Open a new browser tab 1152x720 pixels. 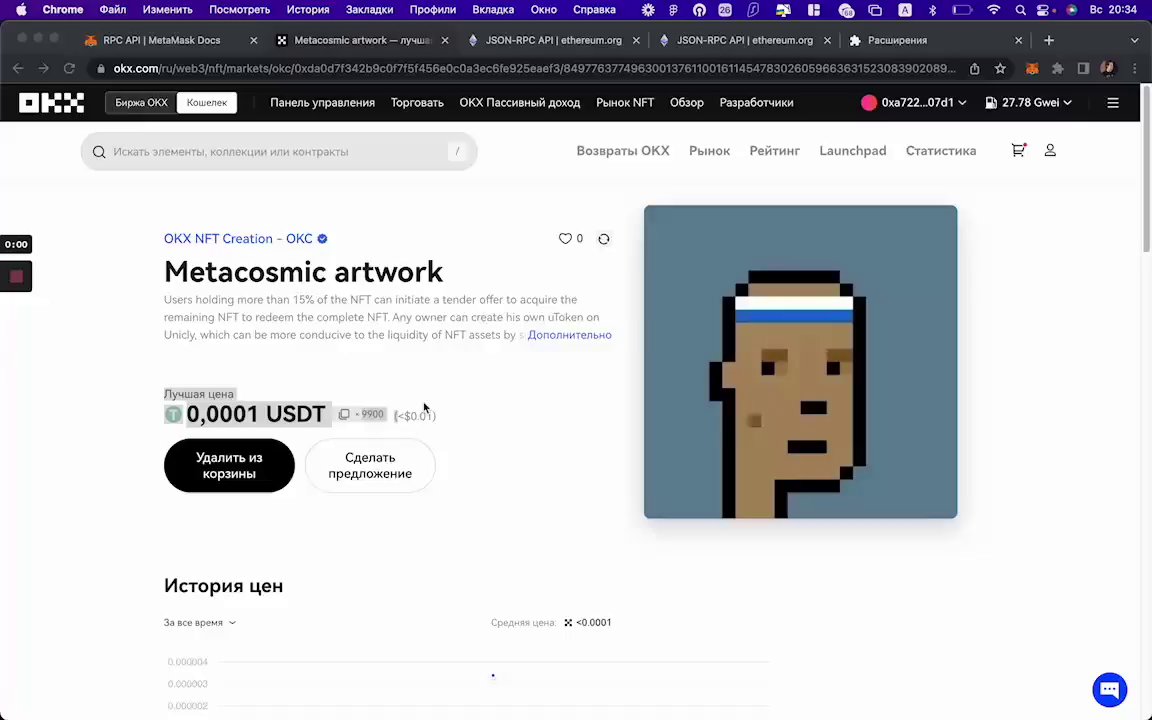coord(1048,40)
